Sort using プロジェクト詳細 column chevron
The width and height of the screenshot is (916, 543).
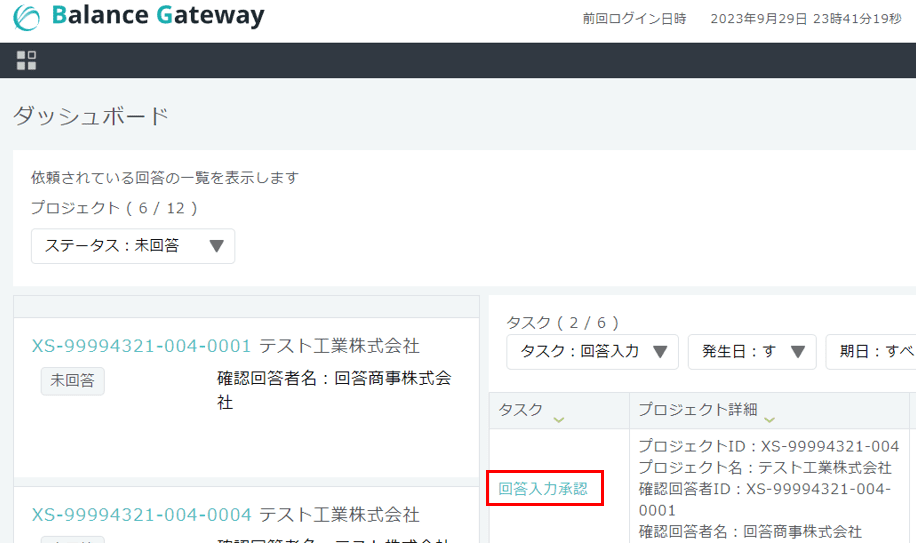(769, 419)
